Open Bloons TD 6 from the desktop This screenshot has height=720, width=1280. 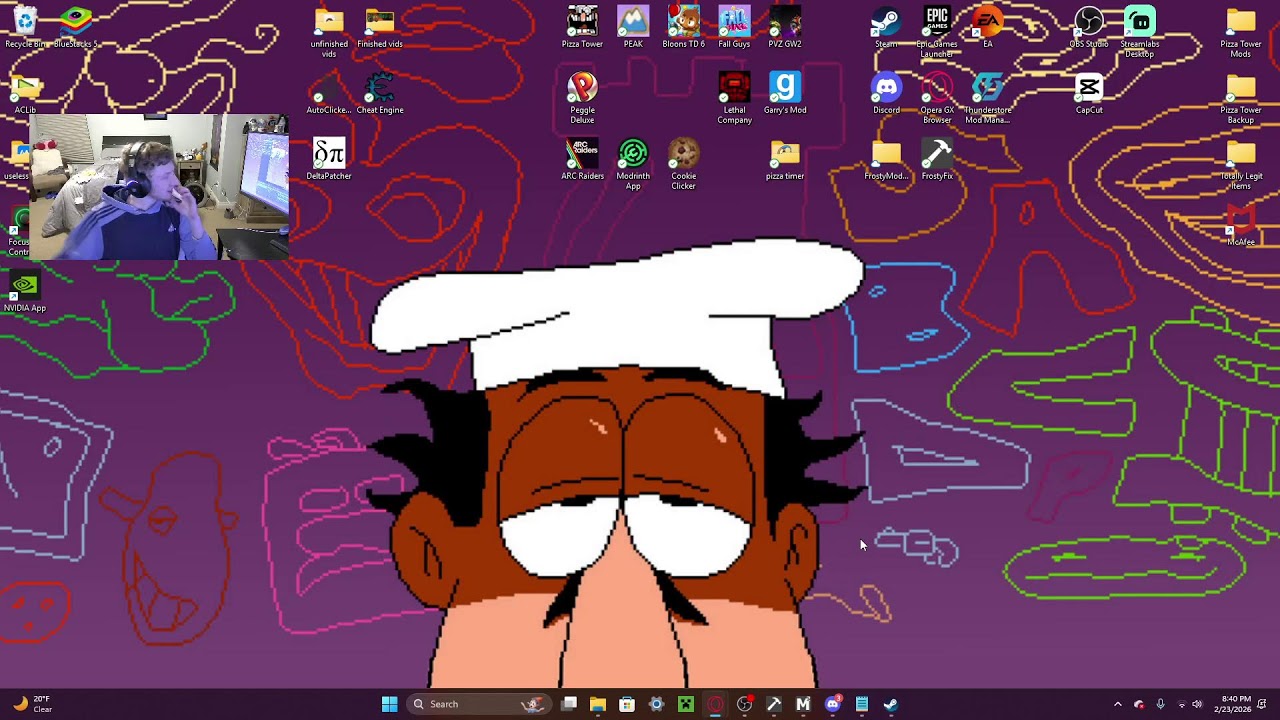click(684, 27)
